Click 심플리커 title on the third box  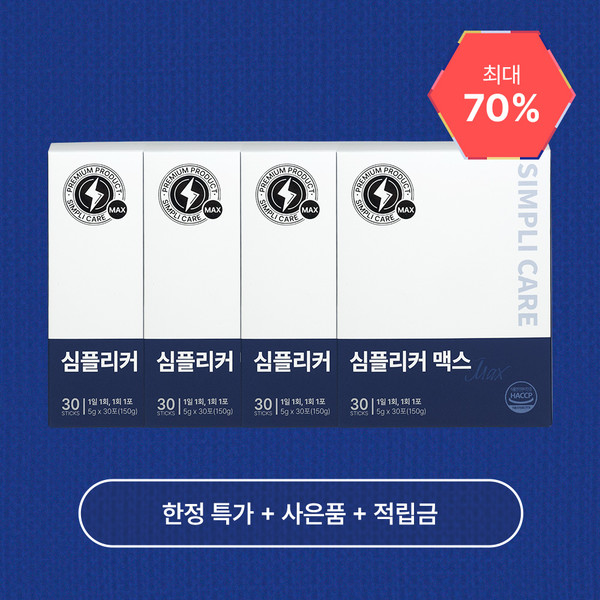pos(292,362)
